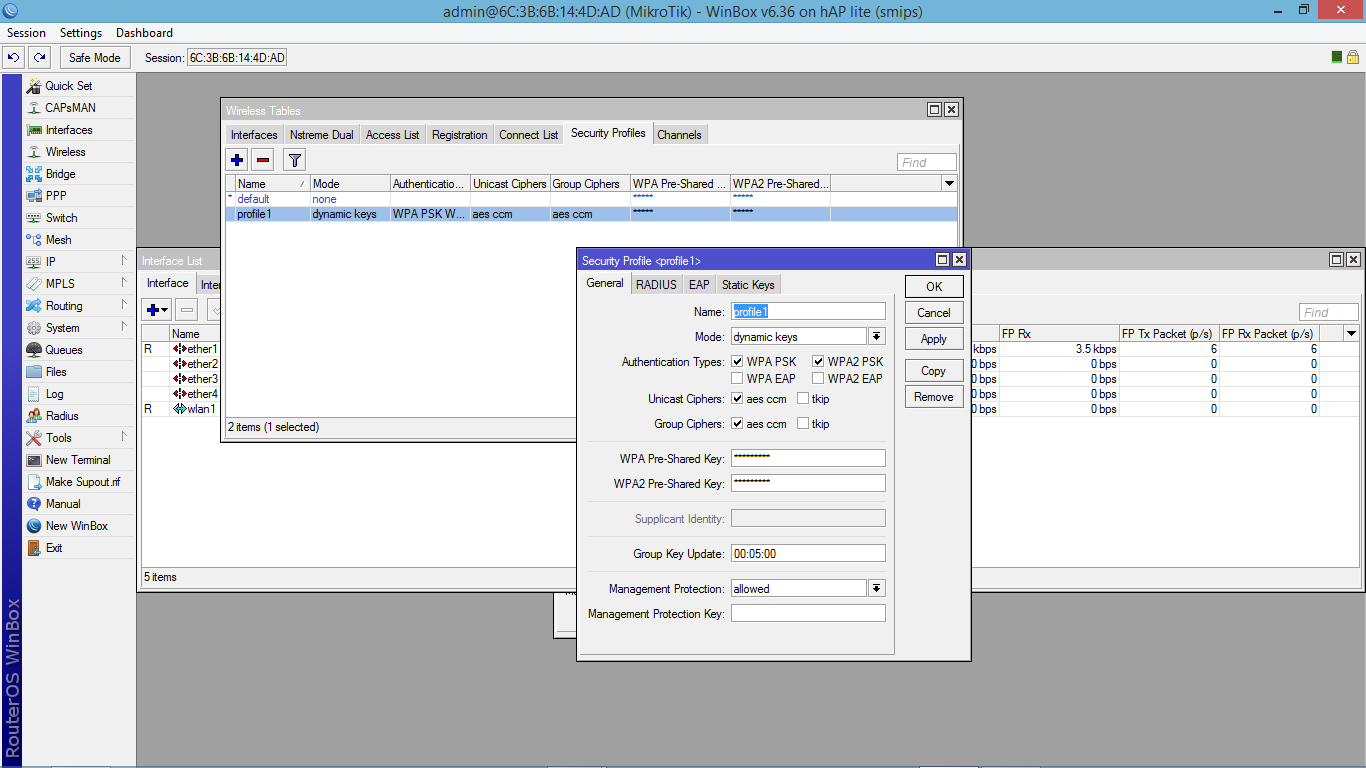This screenshot has width=1366, height=768.
Task: Open PPP in the sidebar
Action: point(56,196)
